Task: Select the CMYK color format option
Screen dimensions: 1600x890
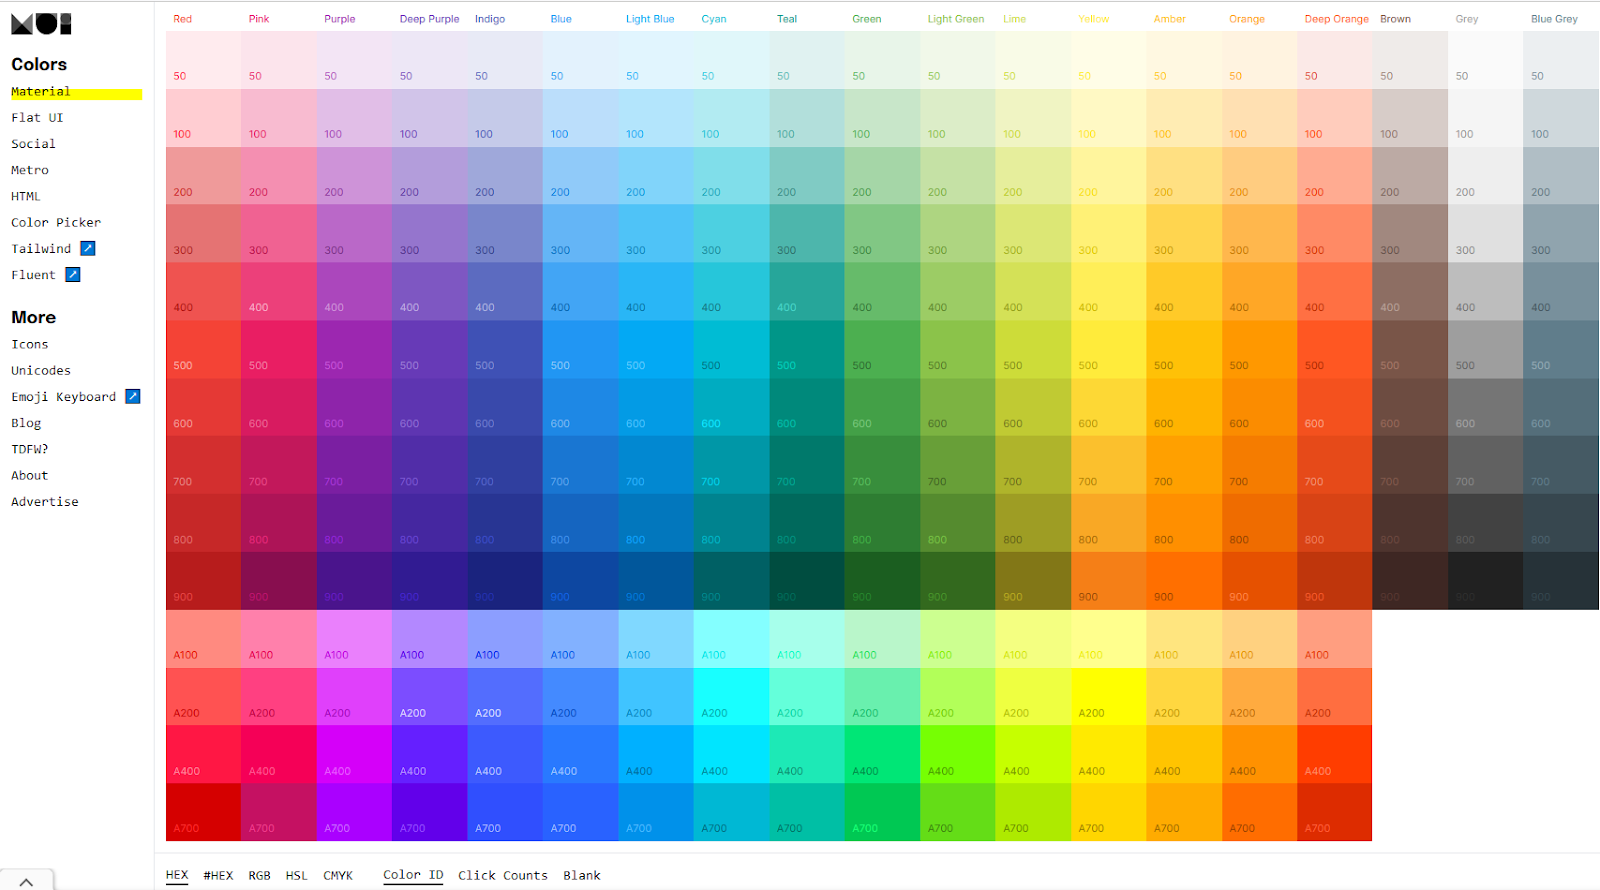Action: click(338, 875)
